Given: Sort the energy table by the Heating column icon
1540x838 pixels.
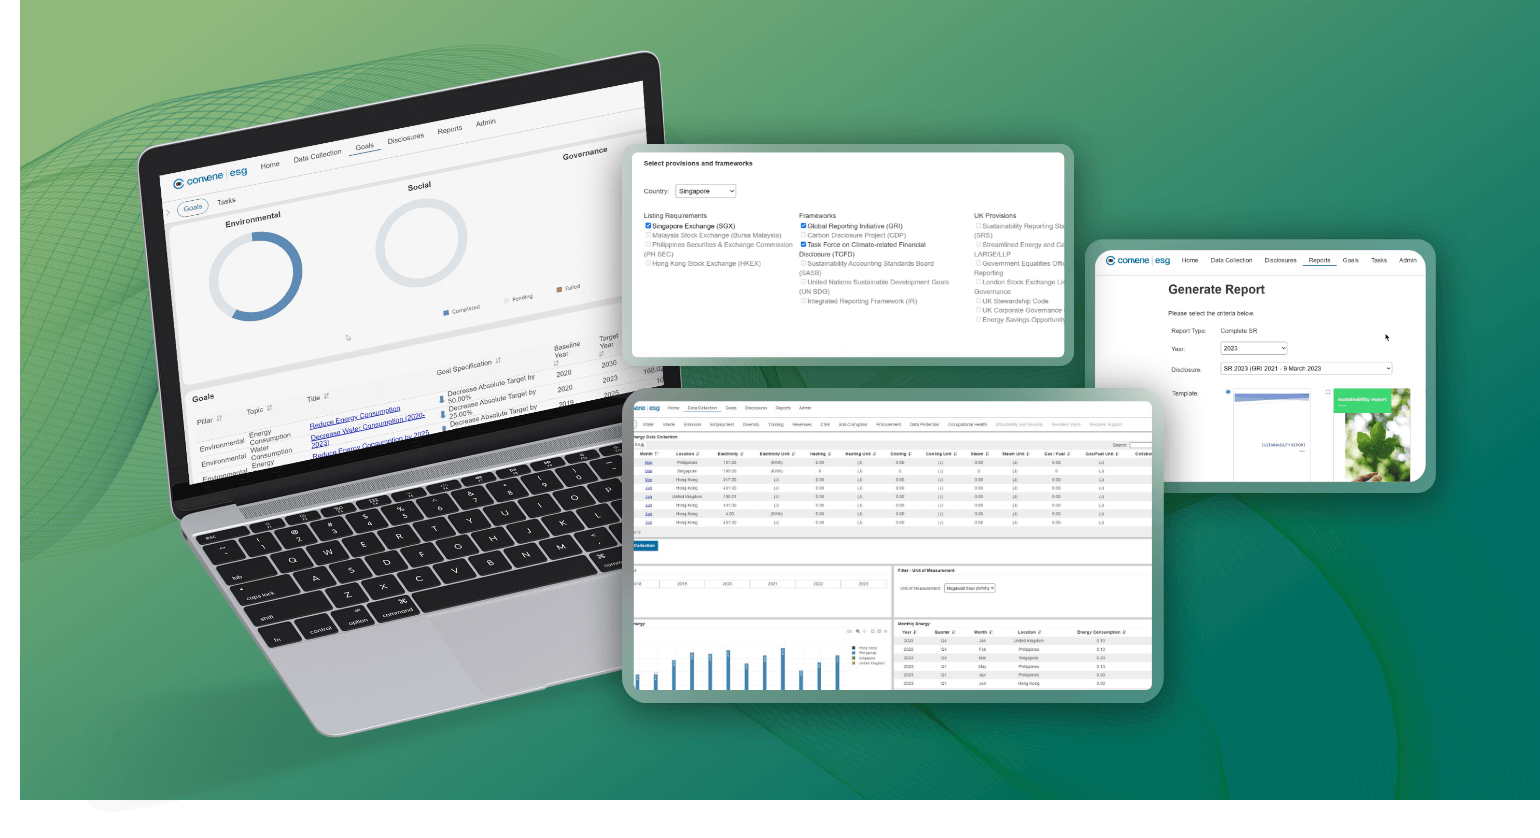Looking at the screenshot, I should 830,454.
